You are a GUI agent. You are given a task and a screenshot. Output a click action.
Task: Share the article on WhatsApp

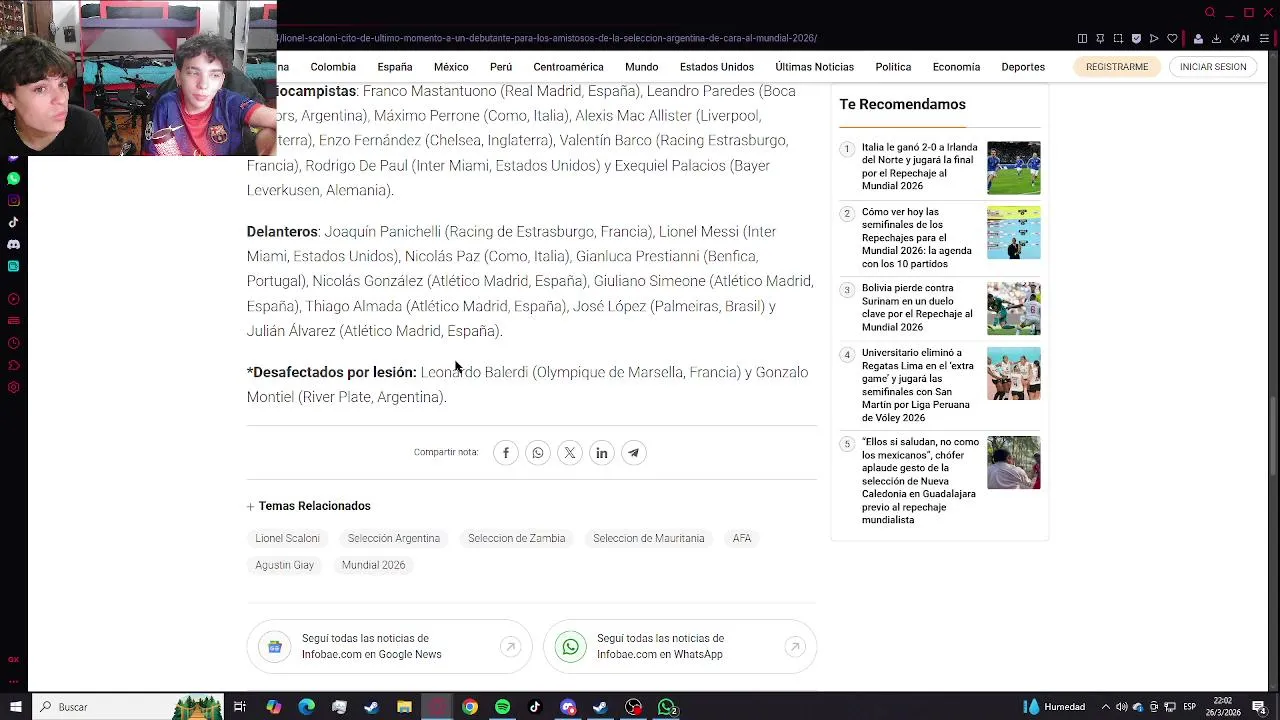pos(538,453)
